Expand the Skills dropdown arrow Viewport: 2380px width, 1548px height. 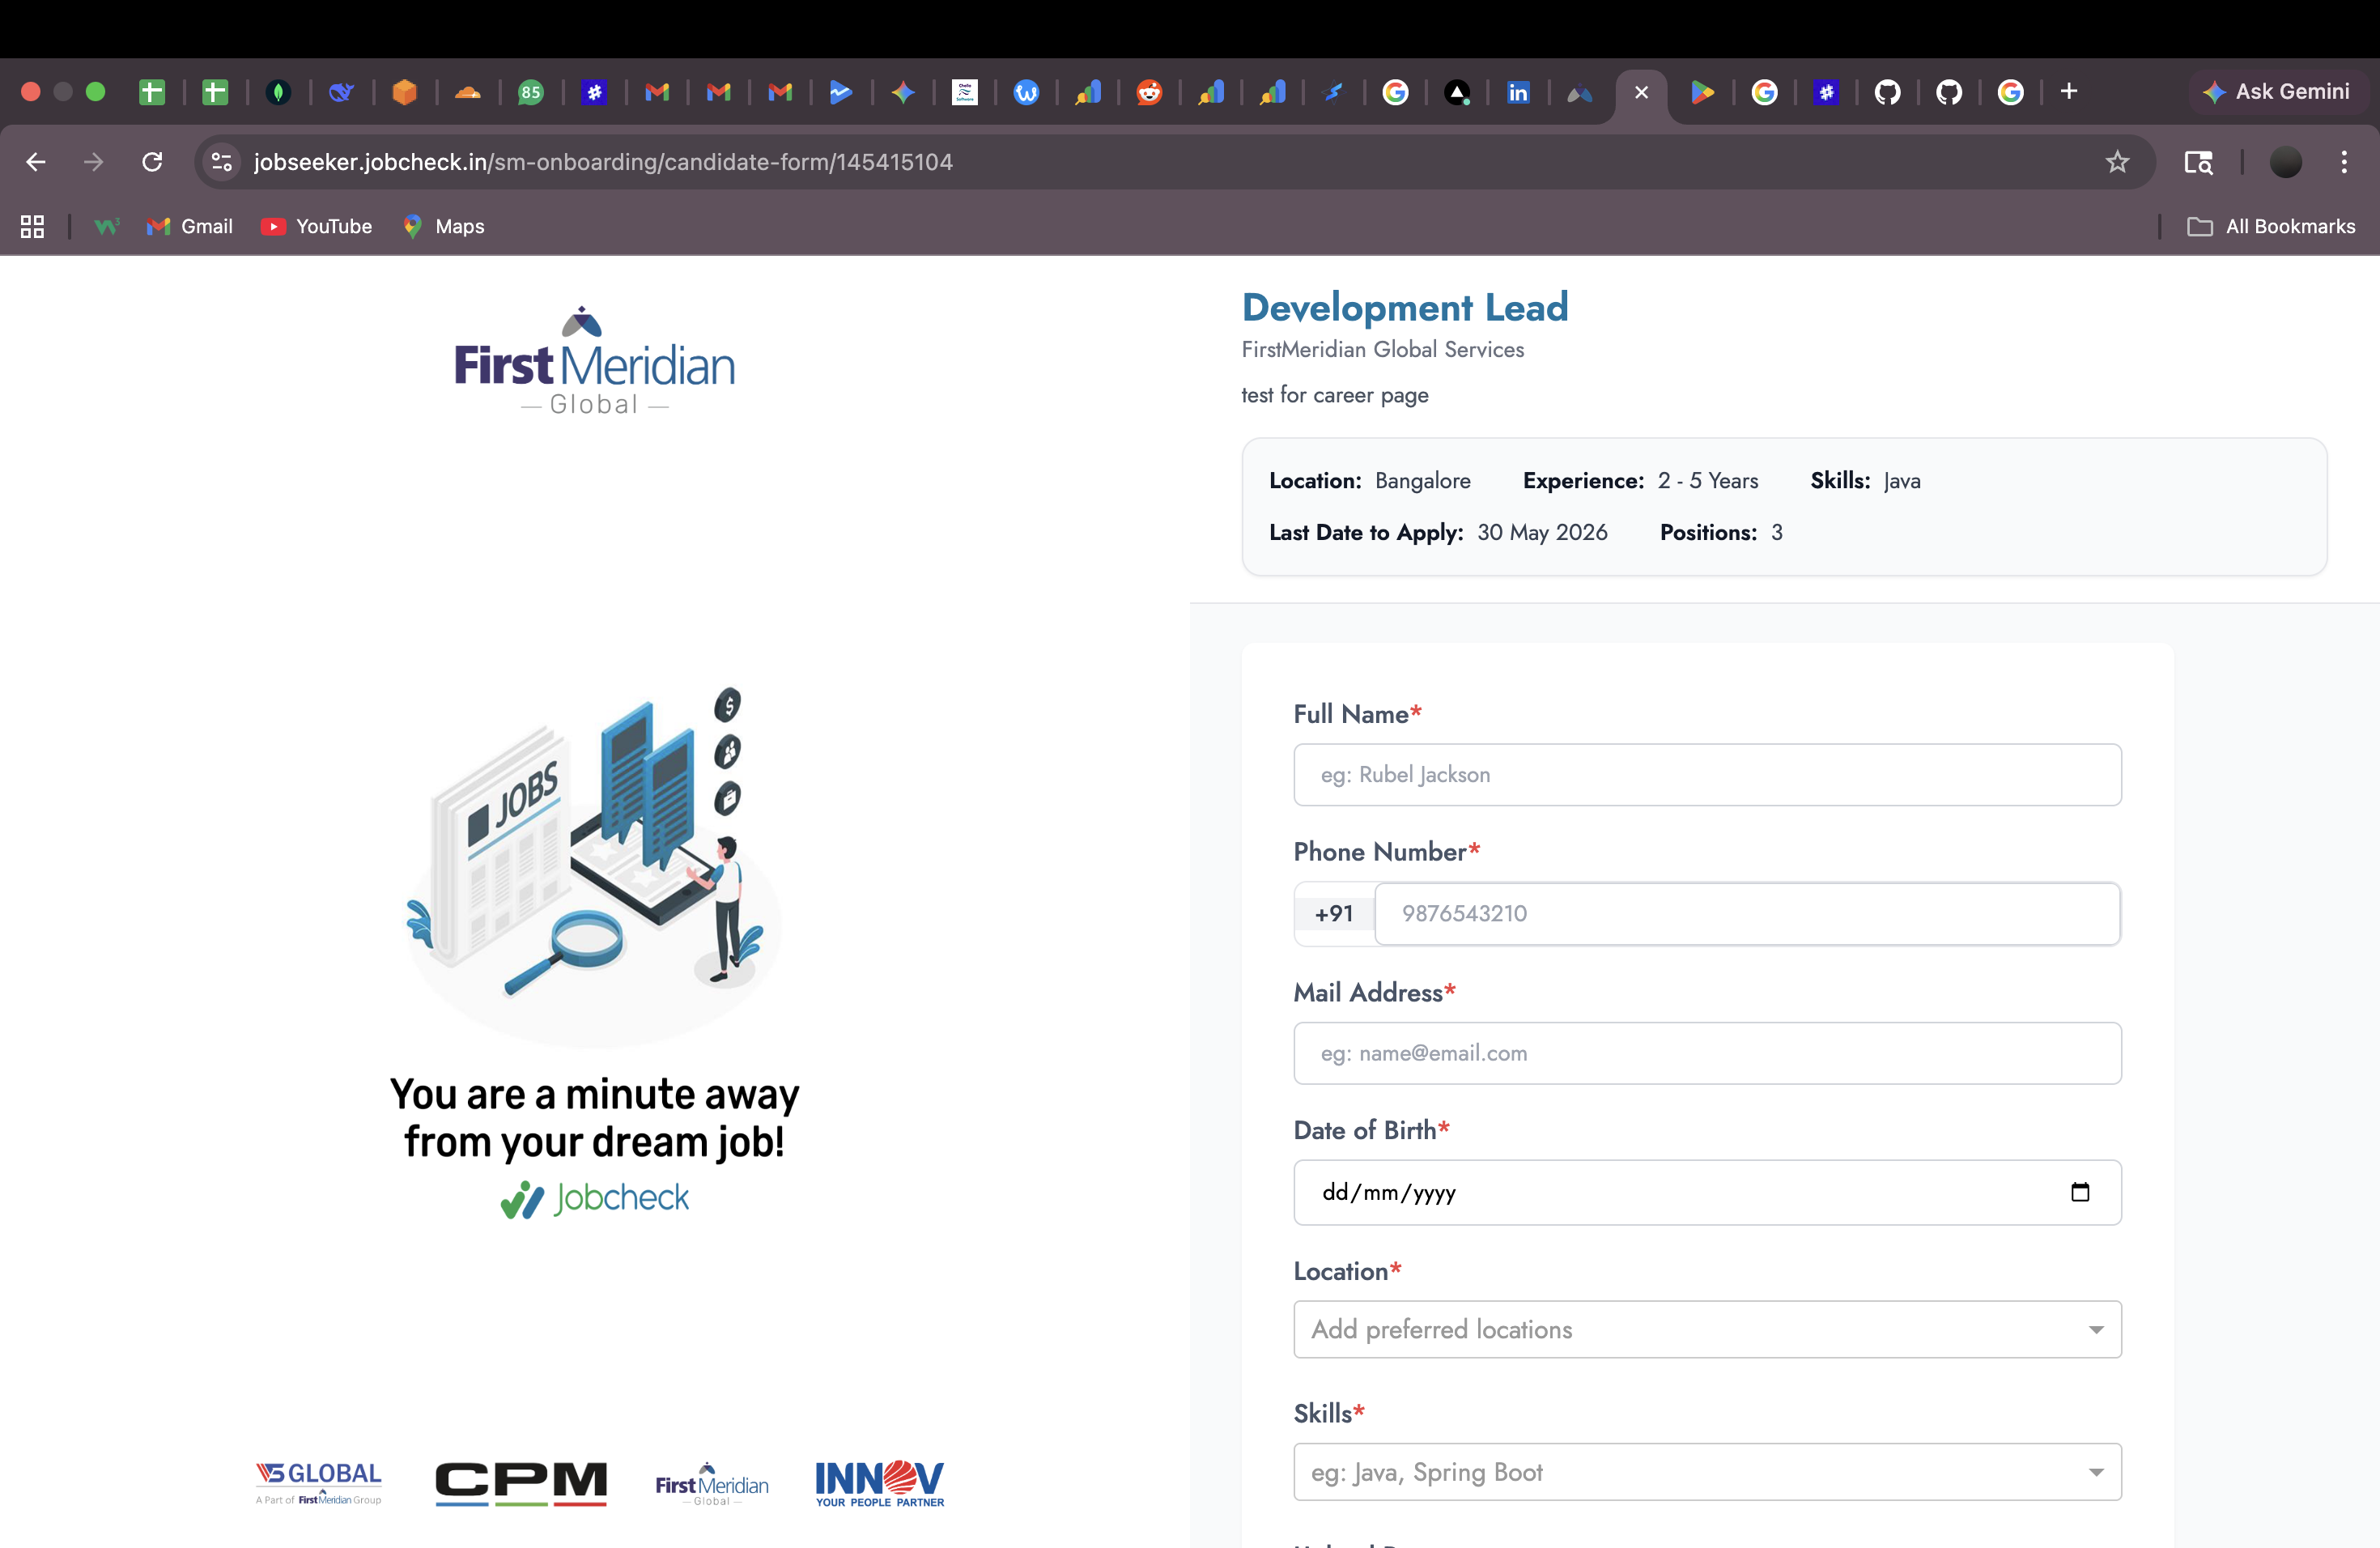2096,1472
